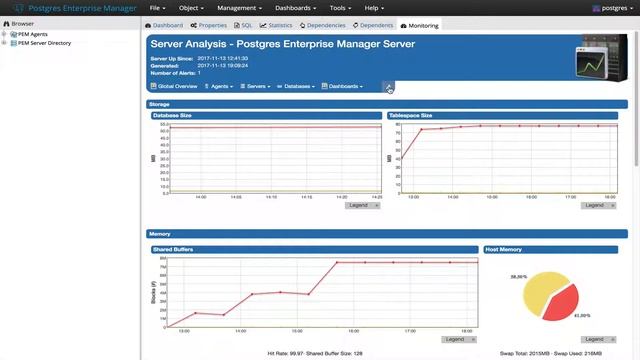640x360 pixels.
Task: Open the Dashboards menu in top bar
Action: coord(296,8)
